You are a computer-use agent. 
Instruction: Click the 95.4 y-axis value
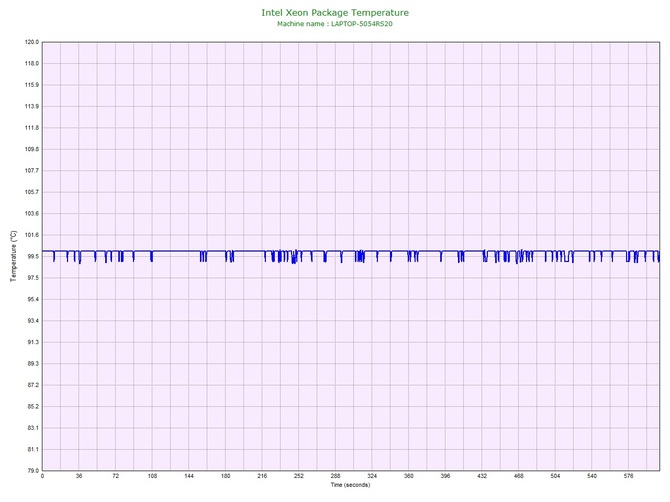33,299
